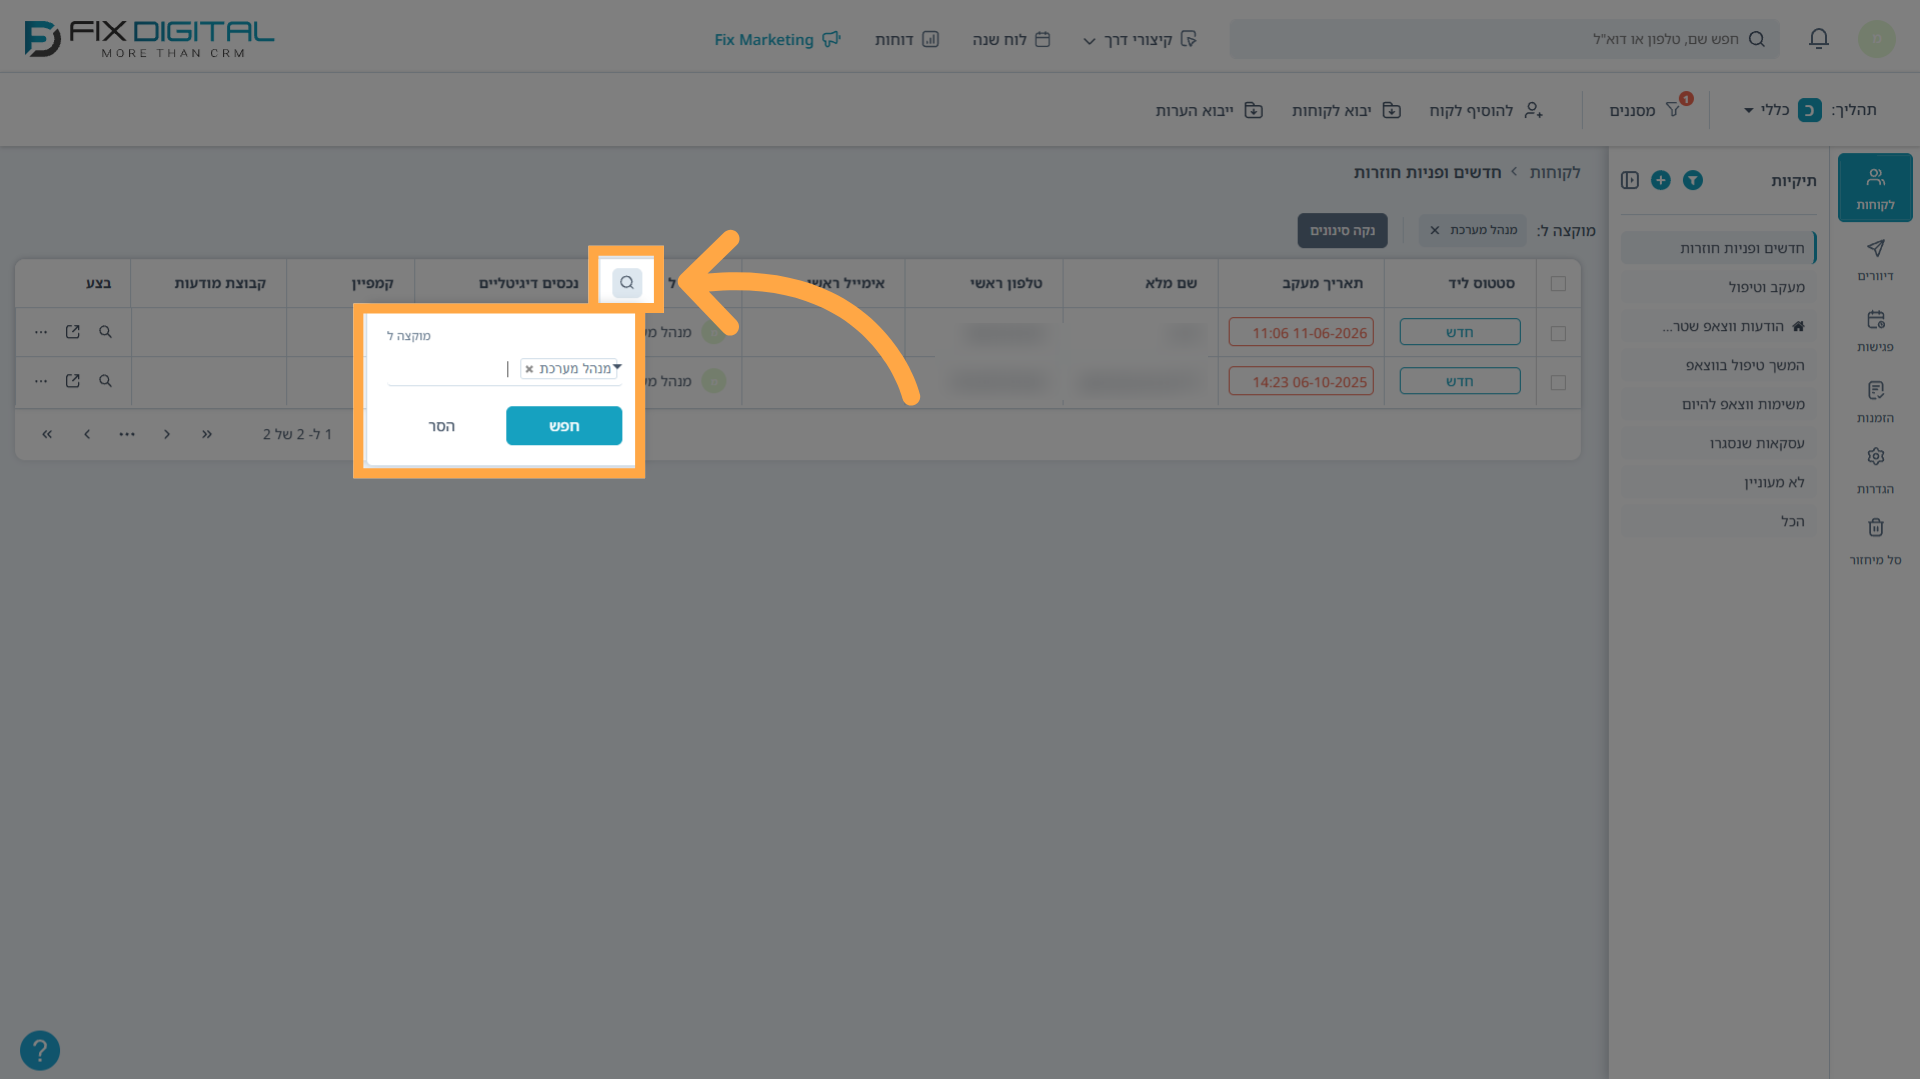Select folder מעקב וטיפול
Viewport: 1920px width, 1079px height.
coord(1718,287)
